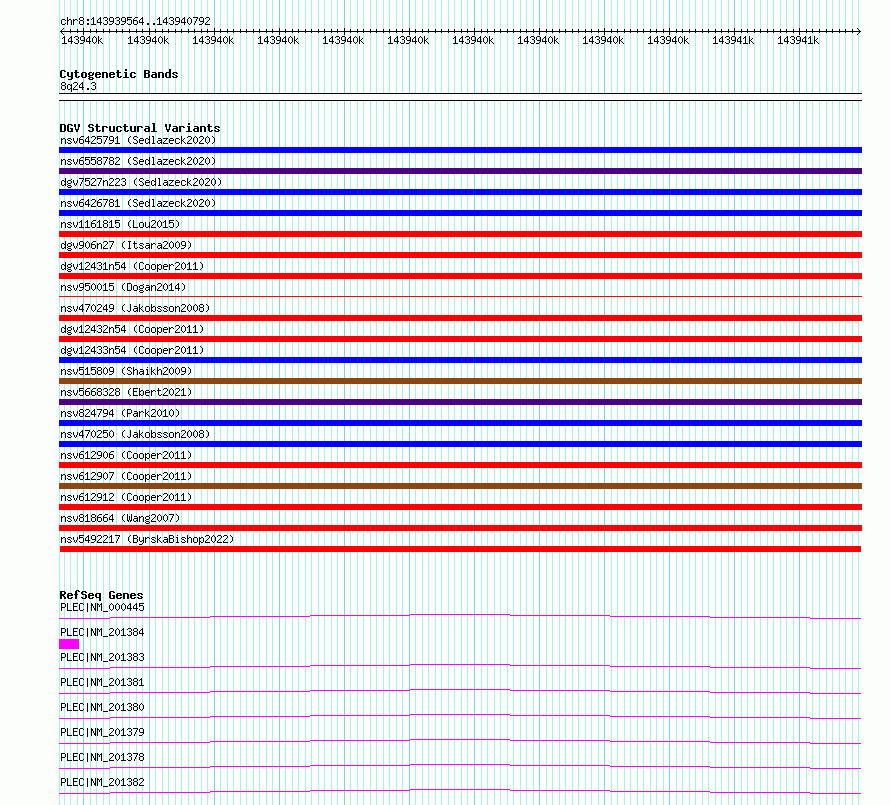The width and height of the screenshot is (890, 805).
Task: Open variant dgv12433n54 (Cooper2011)
Action: [x=132, y=350]
